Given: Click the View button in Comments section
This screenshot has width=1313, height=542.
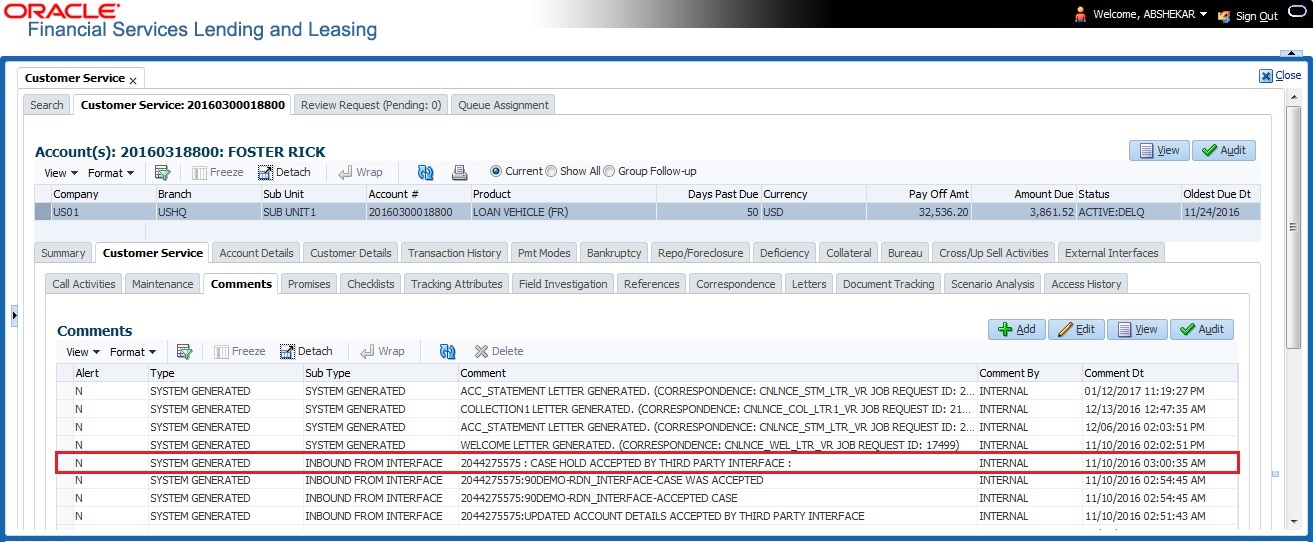Looking at the screenshot, I should (1136, 329).
